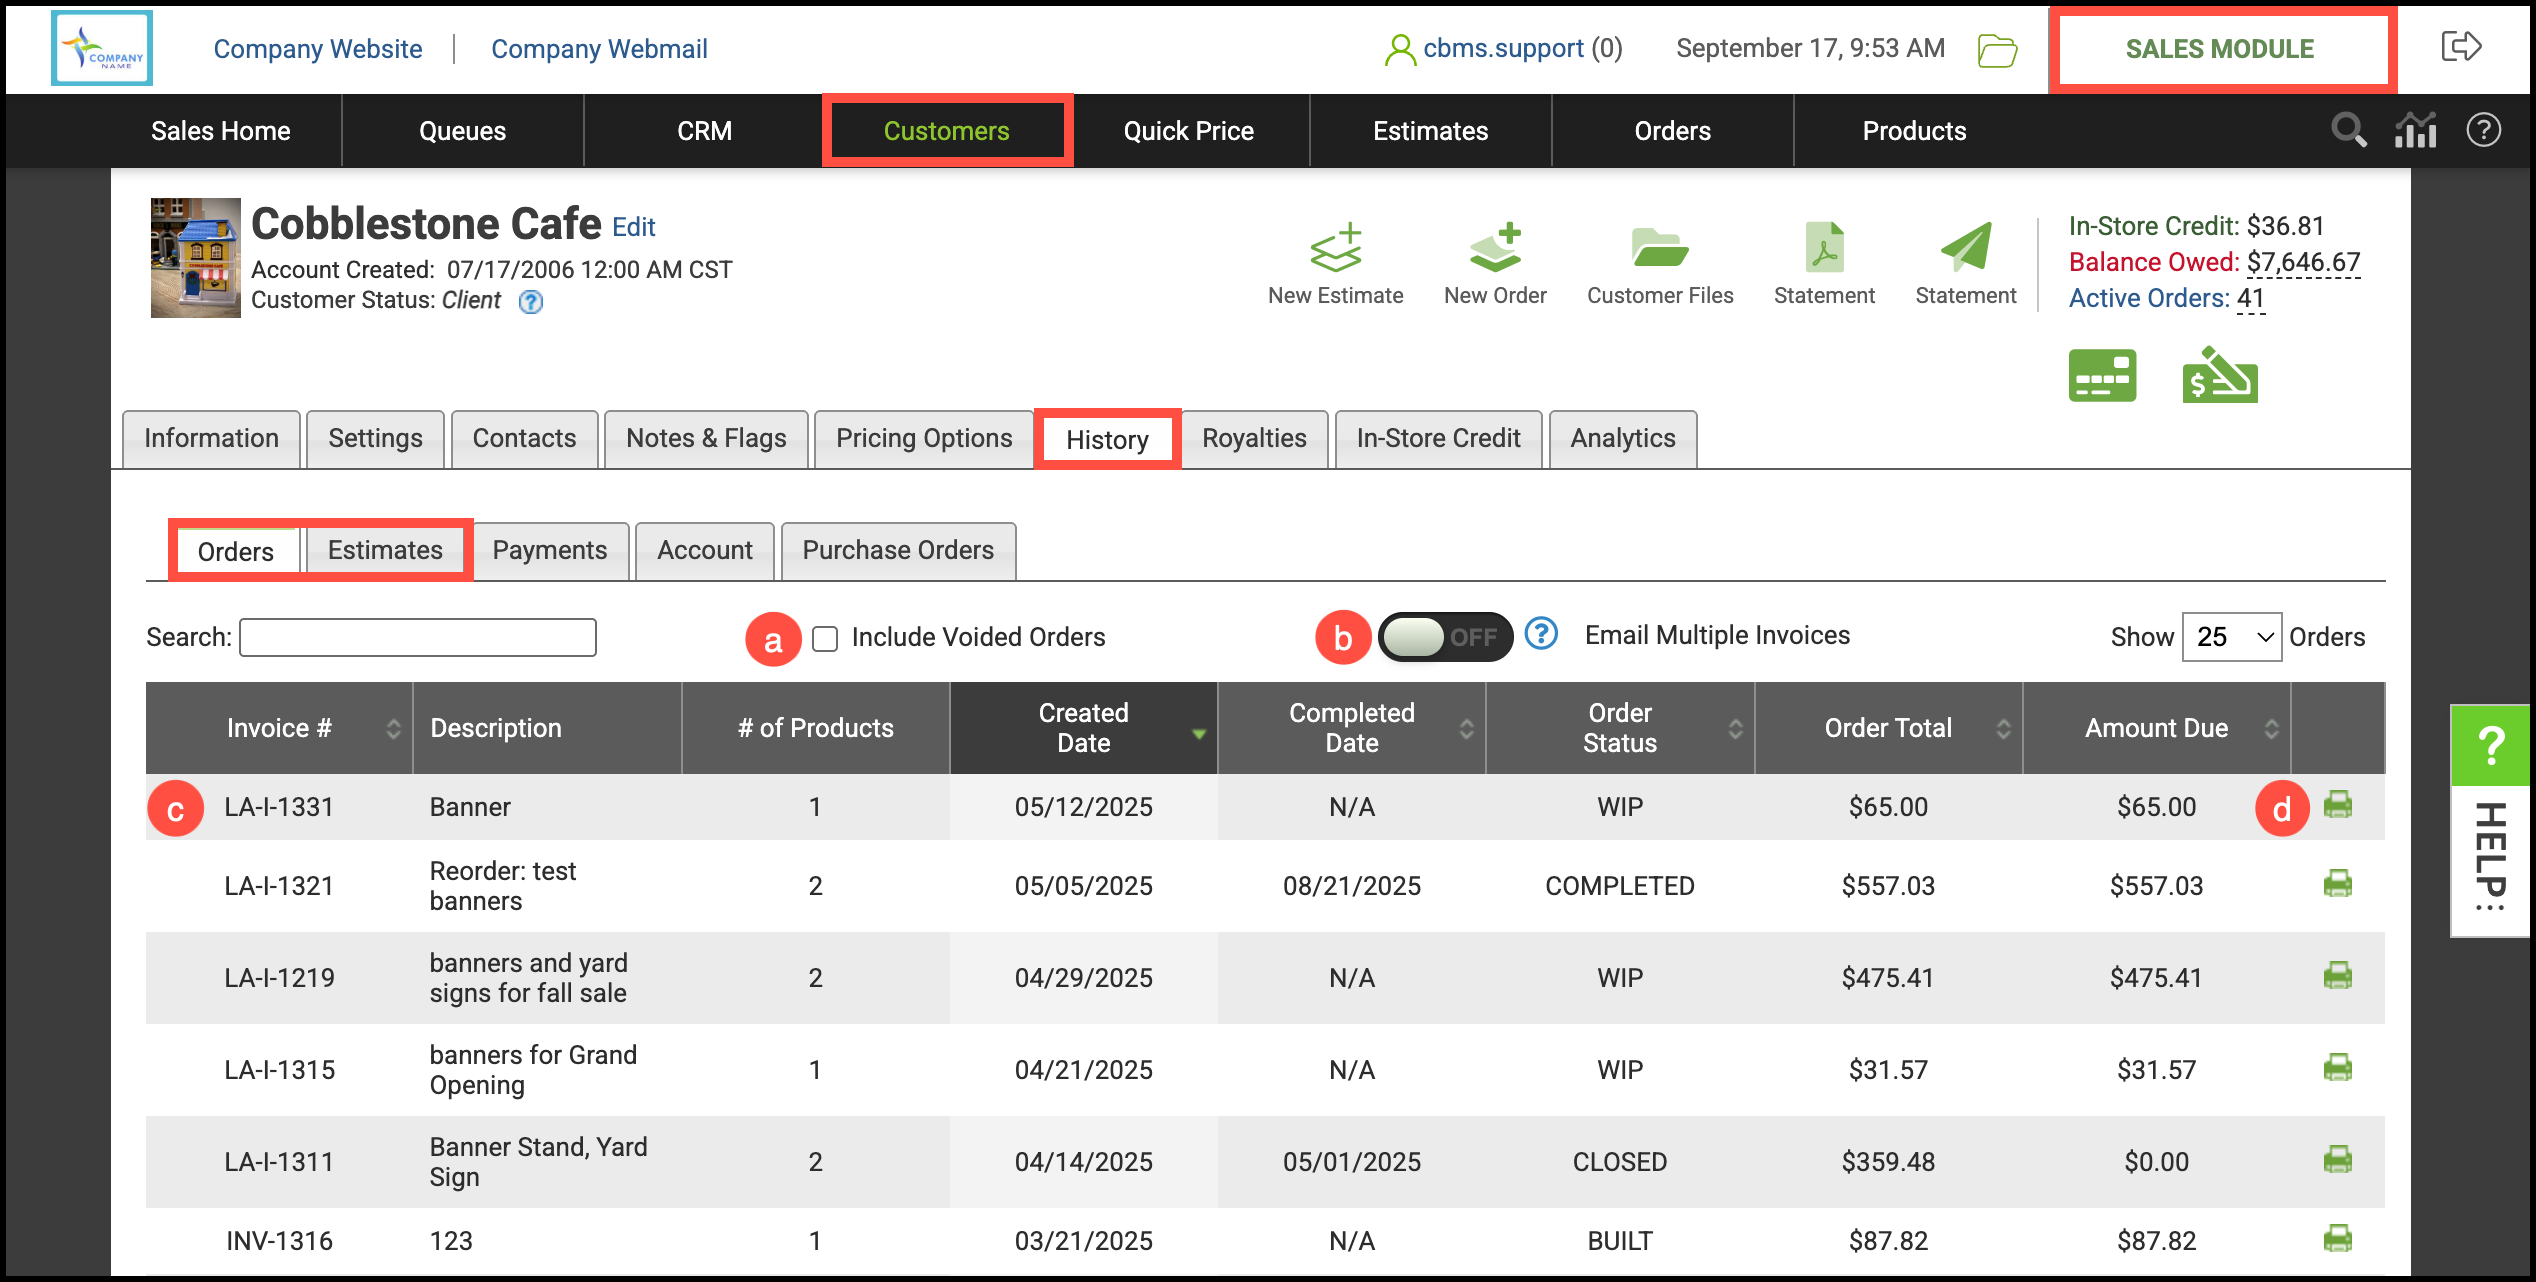Click the logout icon at top right
Image resolution: width=2536 pixels, height=1282 pixels.
pos(2461,47)
